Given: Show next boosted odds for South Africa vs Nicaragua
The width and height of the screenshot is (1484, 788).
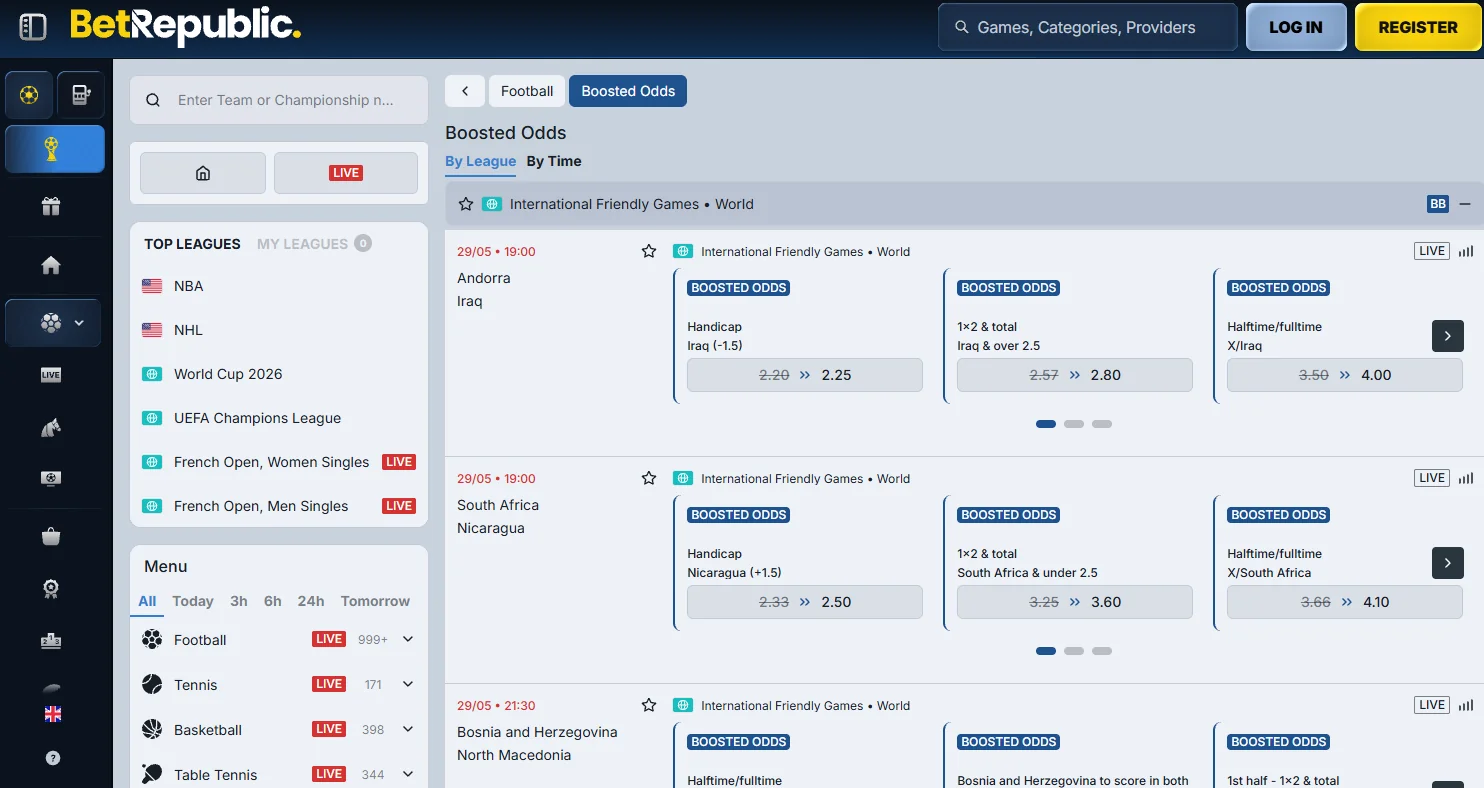Looking at the screenshot, I should click(1448, 562).
